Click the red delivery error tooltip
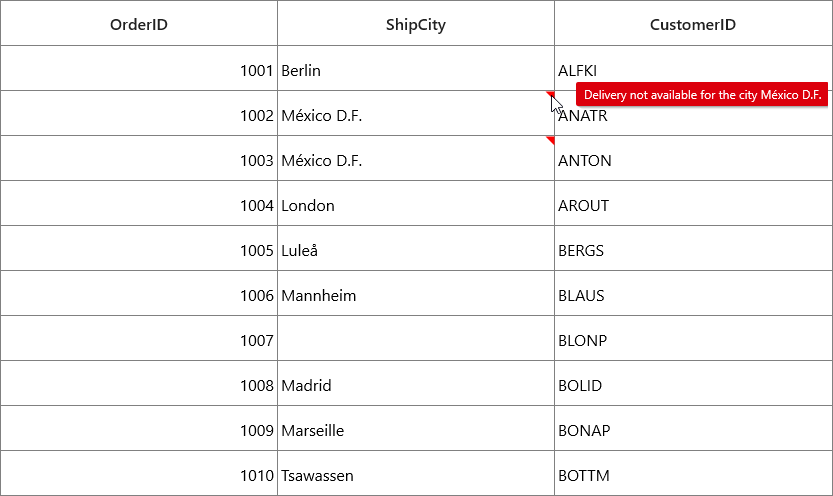Screen dimensions: 833x496 pos(702,95)
